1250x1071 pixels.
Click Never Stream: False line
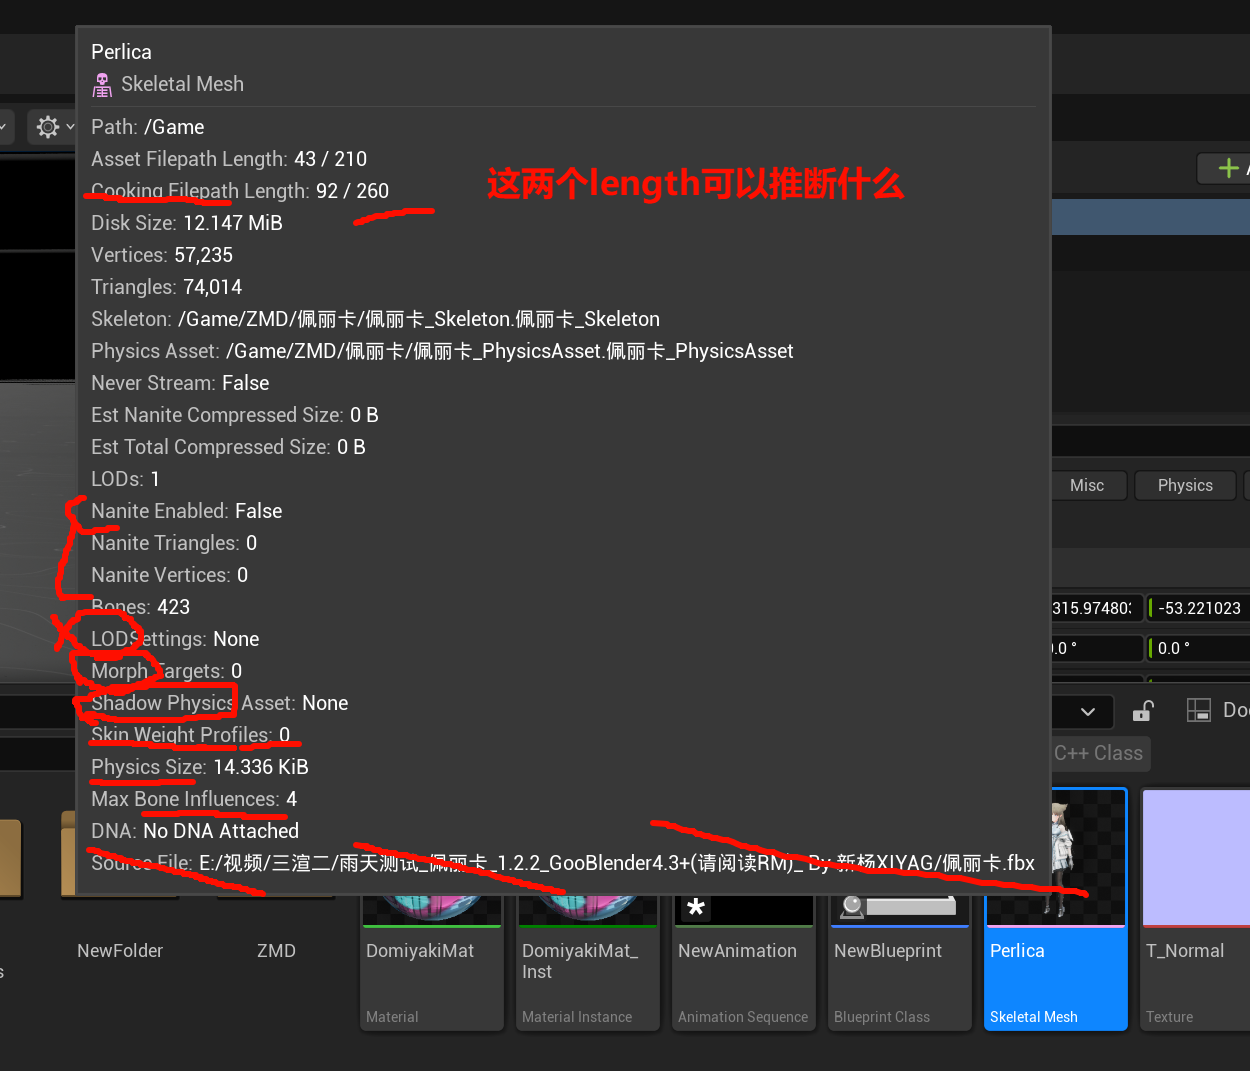click(180, 383)
